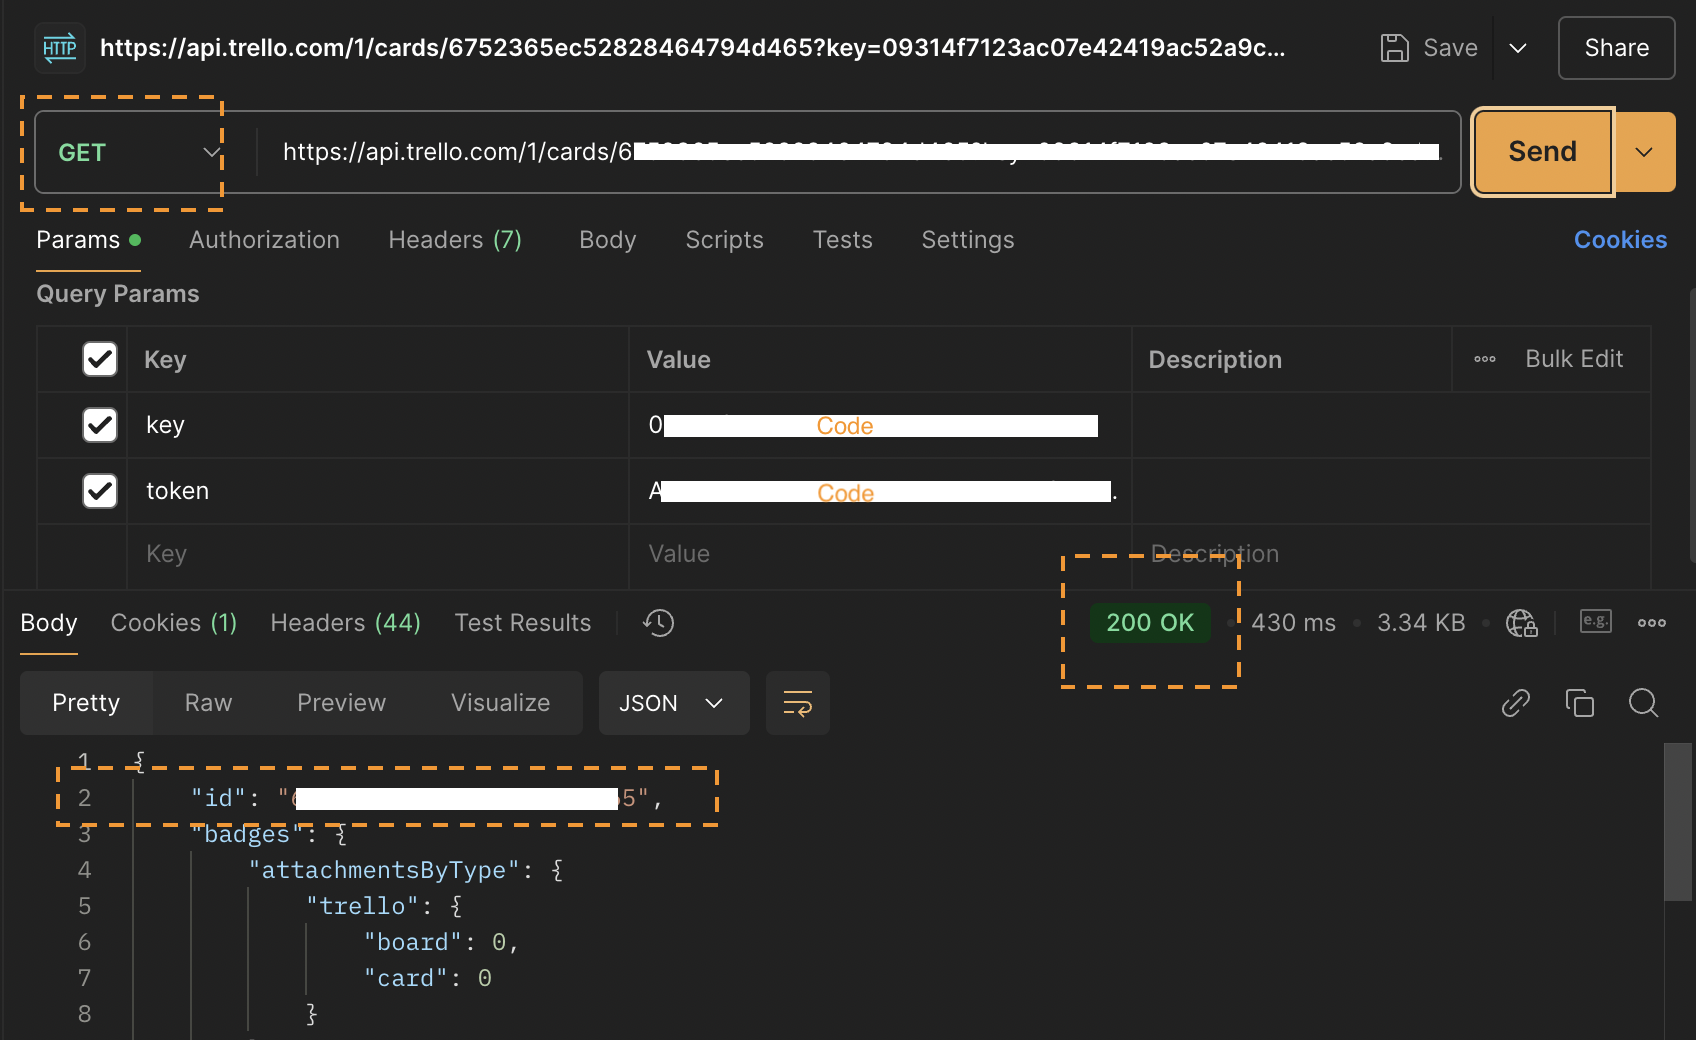
Task: Click Bulk Edit
Action: tap(1574, 359)
